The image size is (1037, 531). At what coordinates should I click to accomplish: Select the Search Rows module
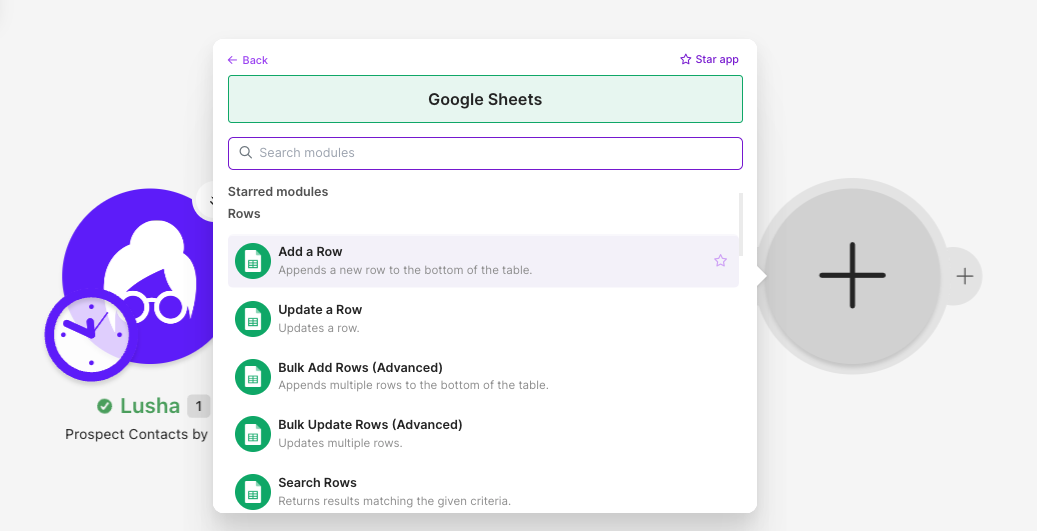tap(483, 491)
